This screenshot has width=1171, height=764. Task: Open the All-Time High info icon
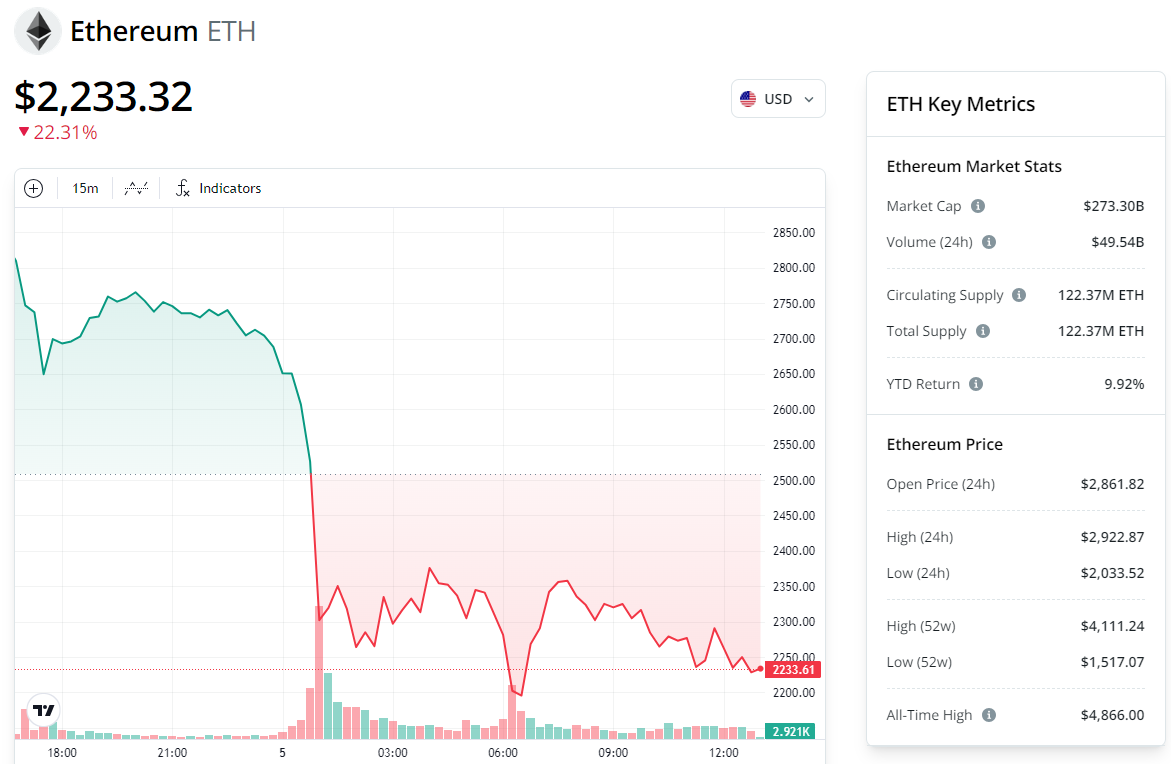pyautogui.click(x=989, y=715)
